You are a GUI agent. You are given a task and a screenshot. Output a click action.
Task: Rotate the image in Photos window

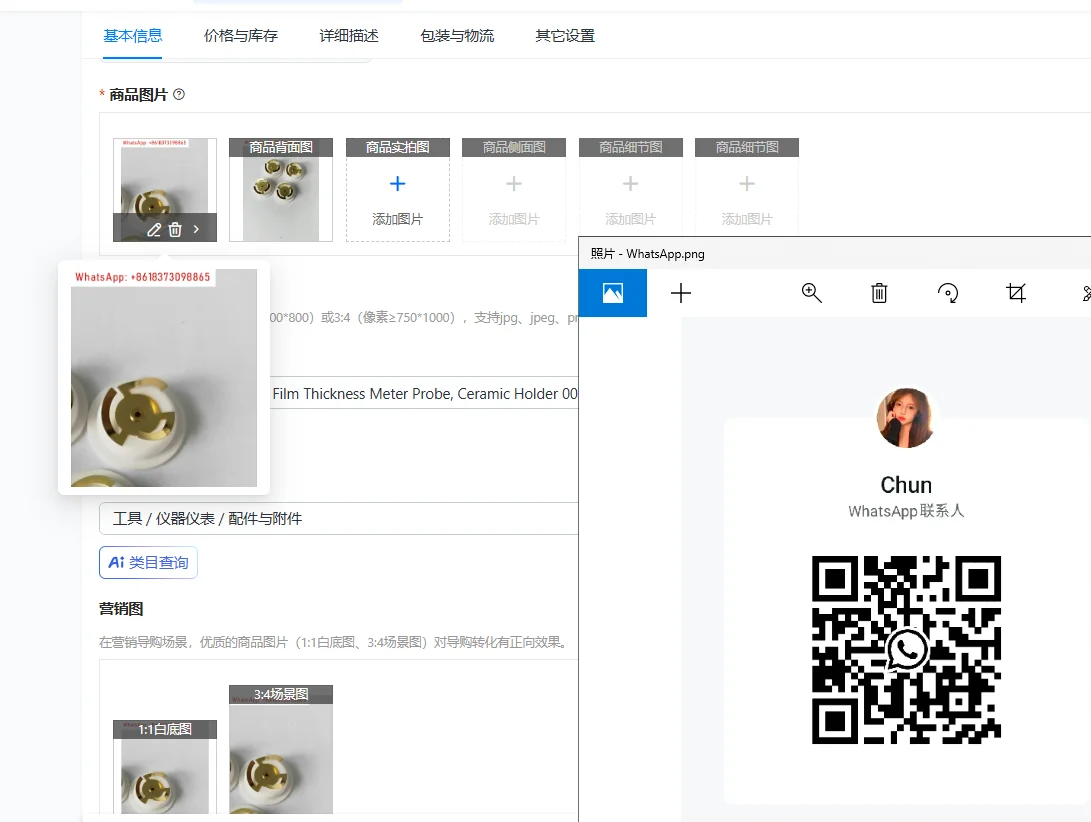coord(948,293)
